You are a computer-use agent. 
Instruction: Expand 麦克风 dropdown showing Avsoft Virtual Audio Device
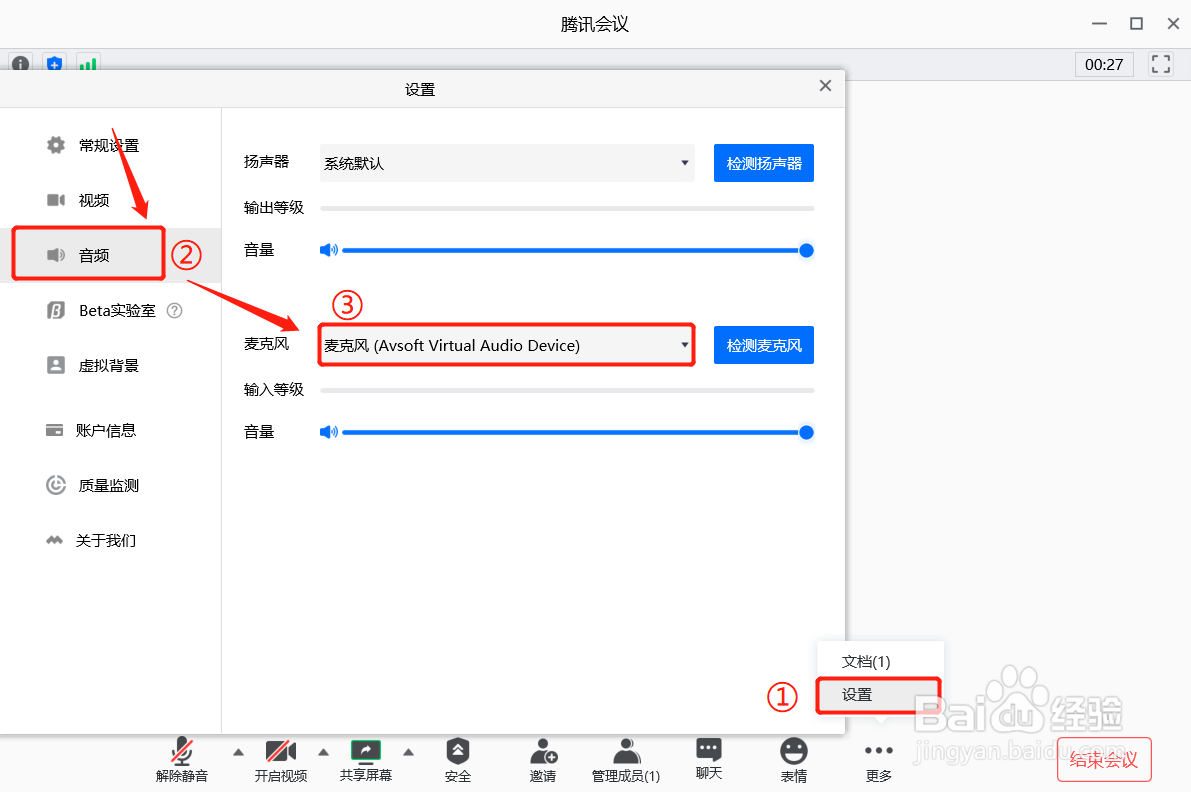coord(507,346)
